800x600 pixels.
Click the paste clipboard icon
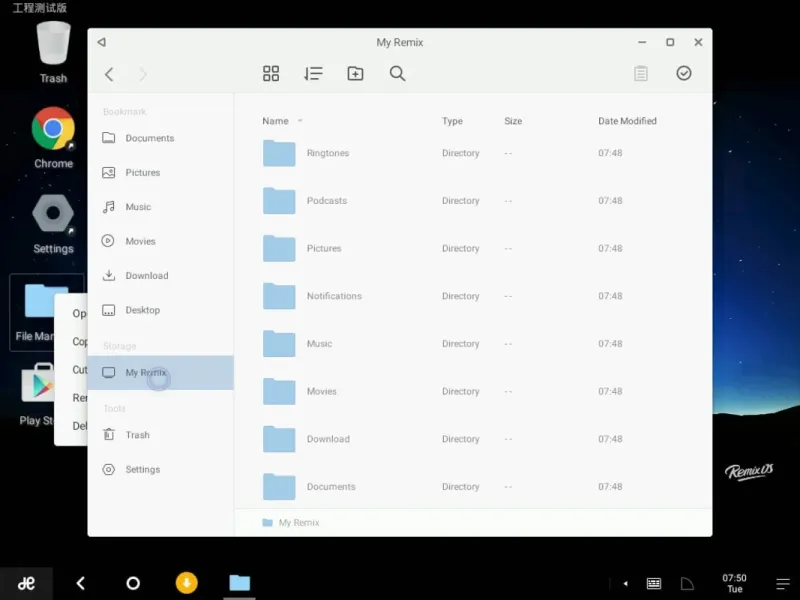click(641, 74)
